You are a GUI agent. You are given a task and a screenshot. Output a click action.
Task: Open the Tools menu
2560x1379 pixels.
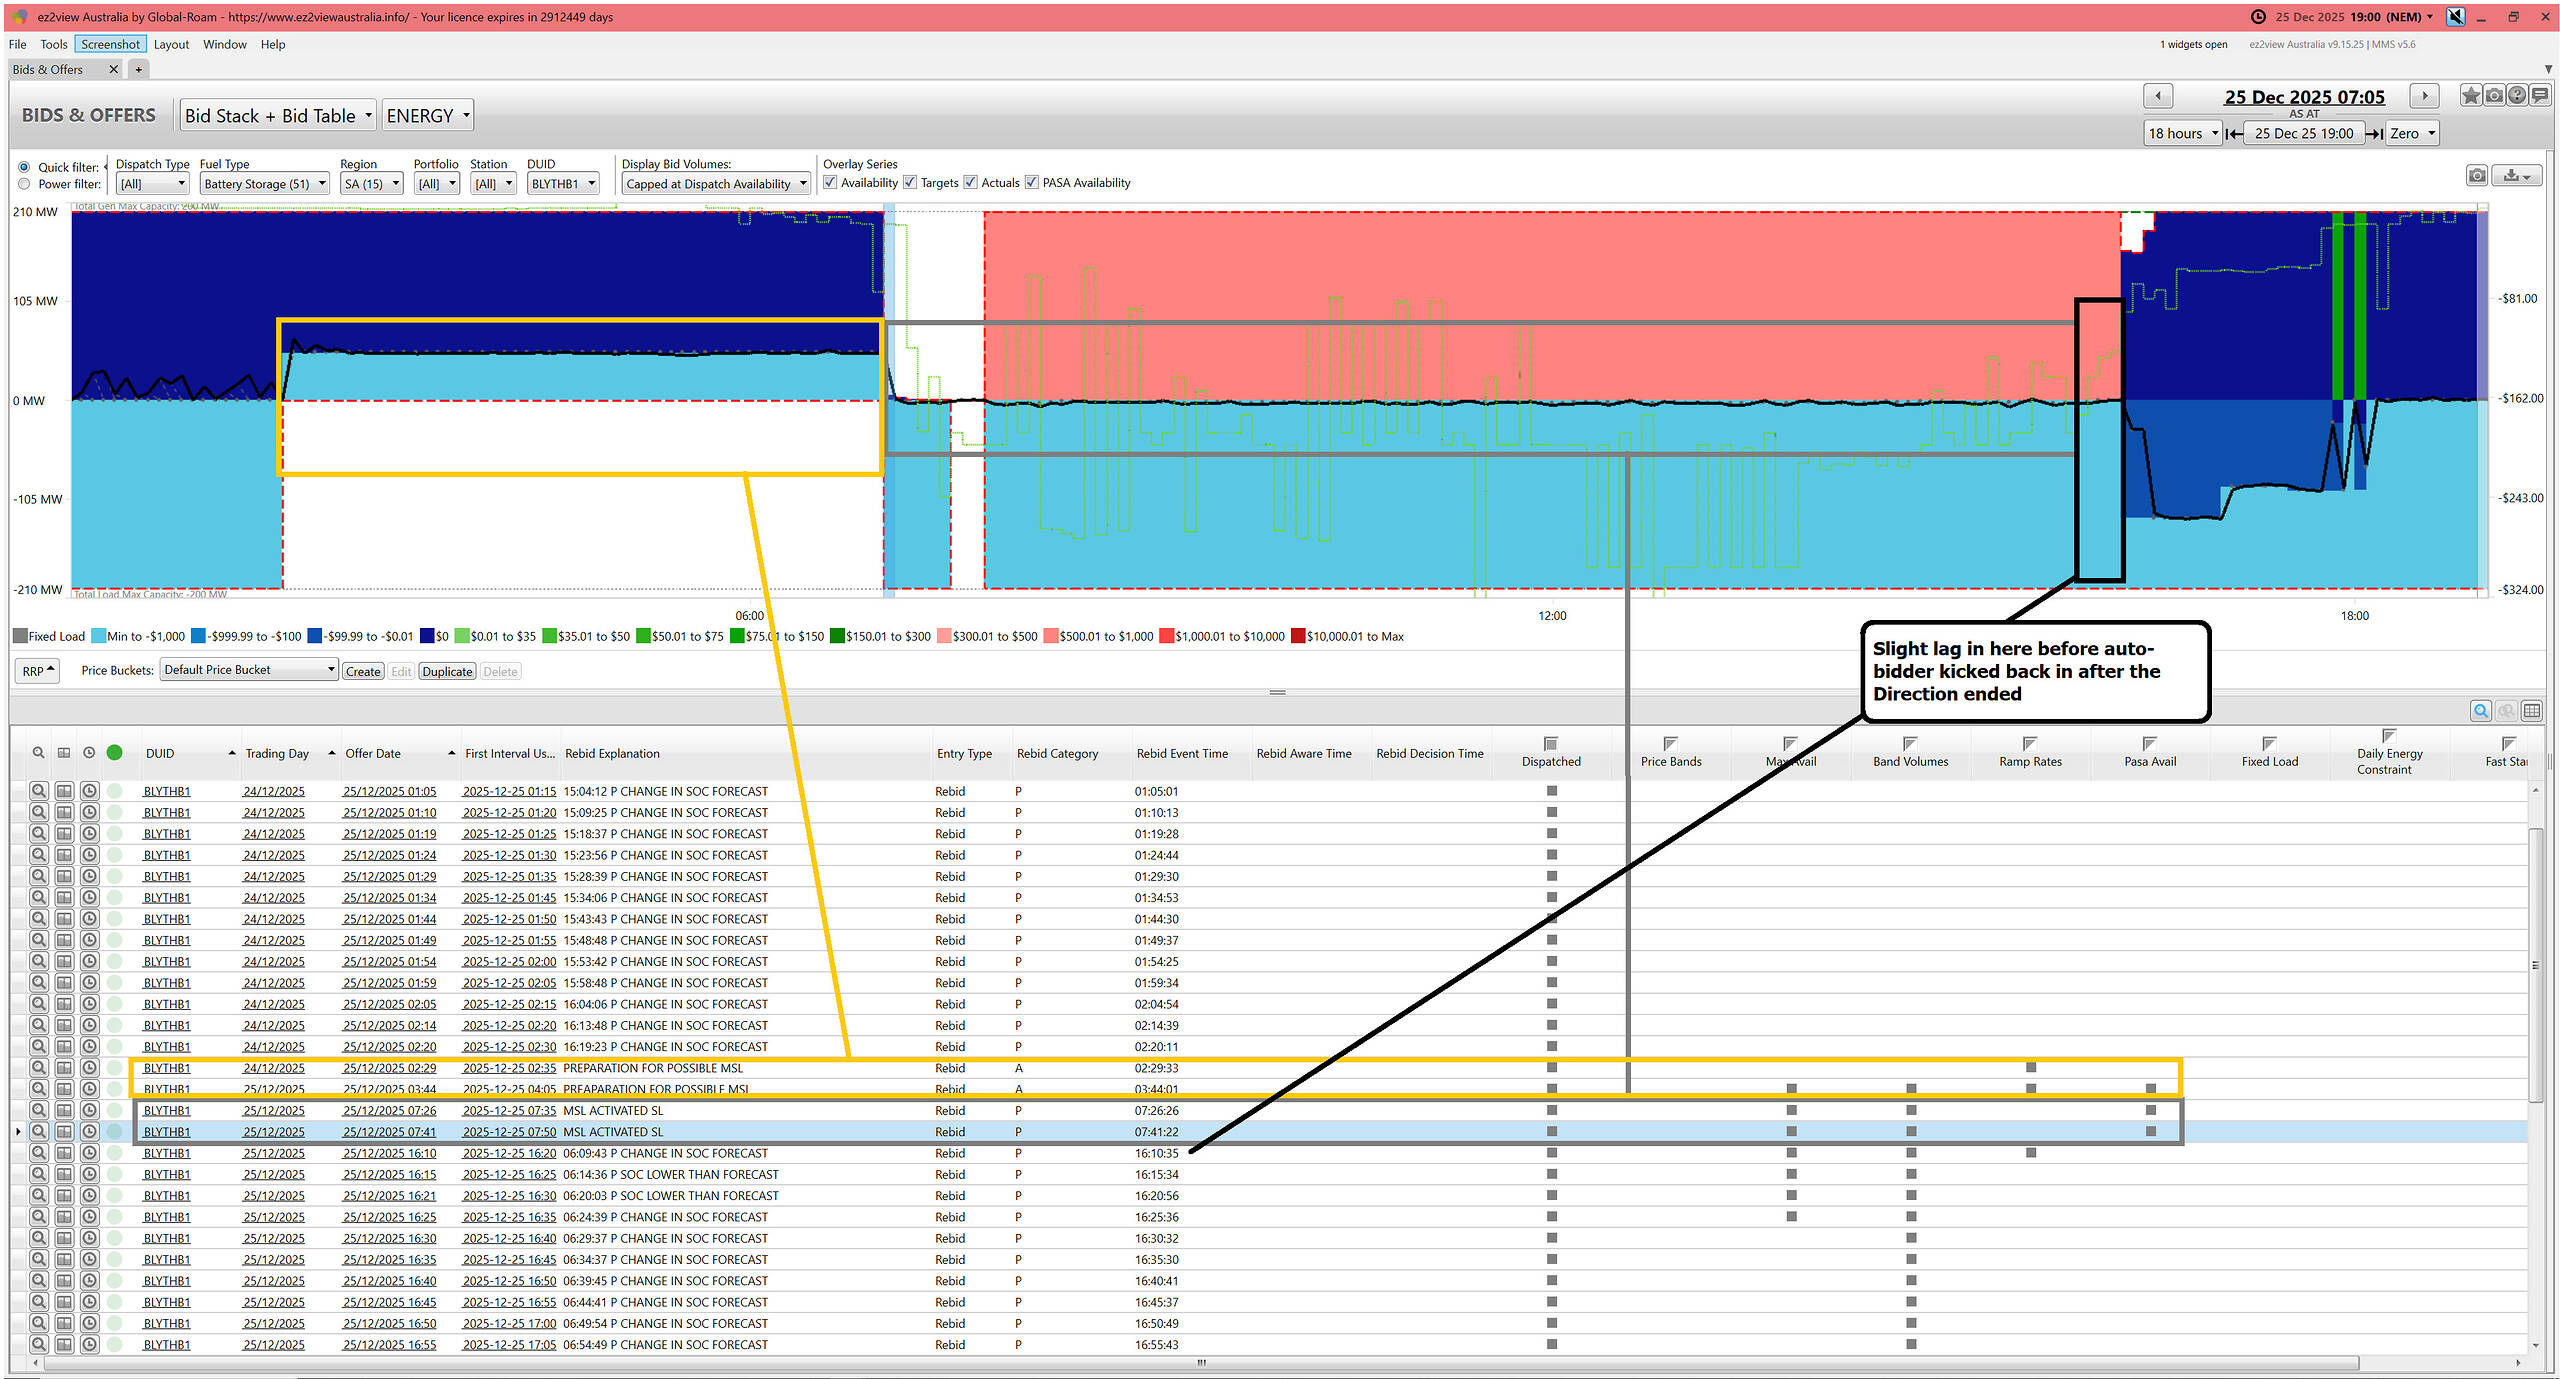53,44
